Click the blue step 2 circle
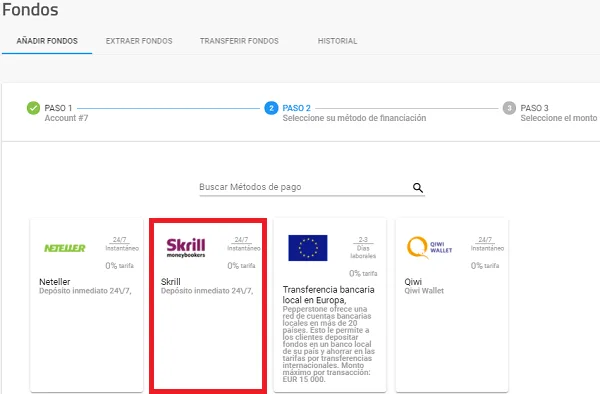 click(271, 108)
